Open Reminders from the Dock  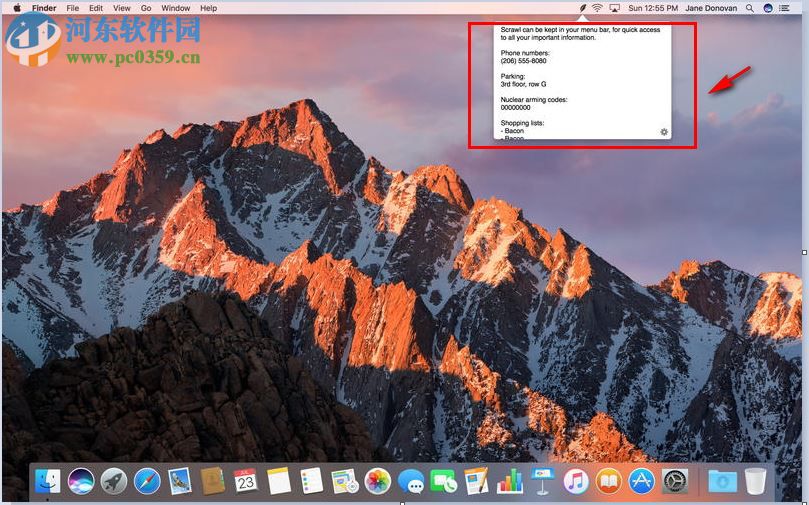click(312, 481)
